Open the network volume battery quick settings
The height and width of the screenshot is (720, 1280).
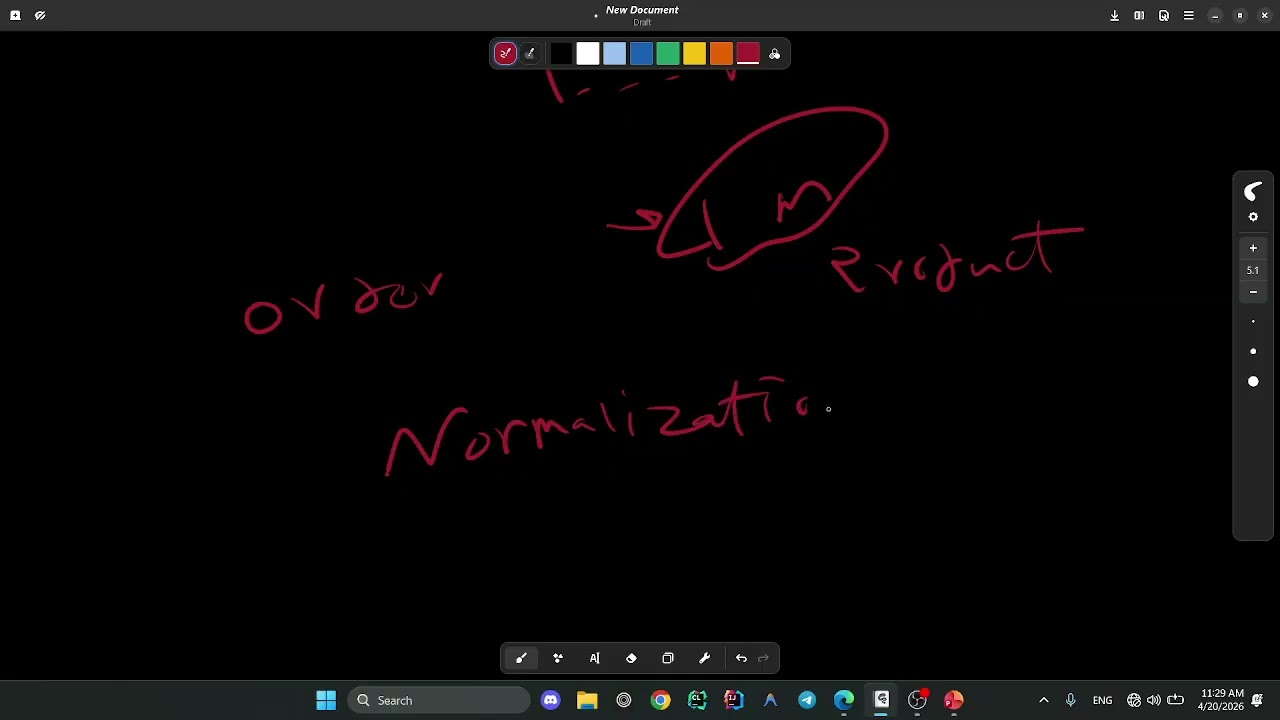click(1154, 700)
